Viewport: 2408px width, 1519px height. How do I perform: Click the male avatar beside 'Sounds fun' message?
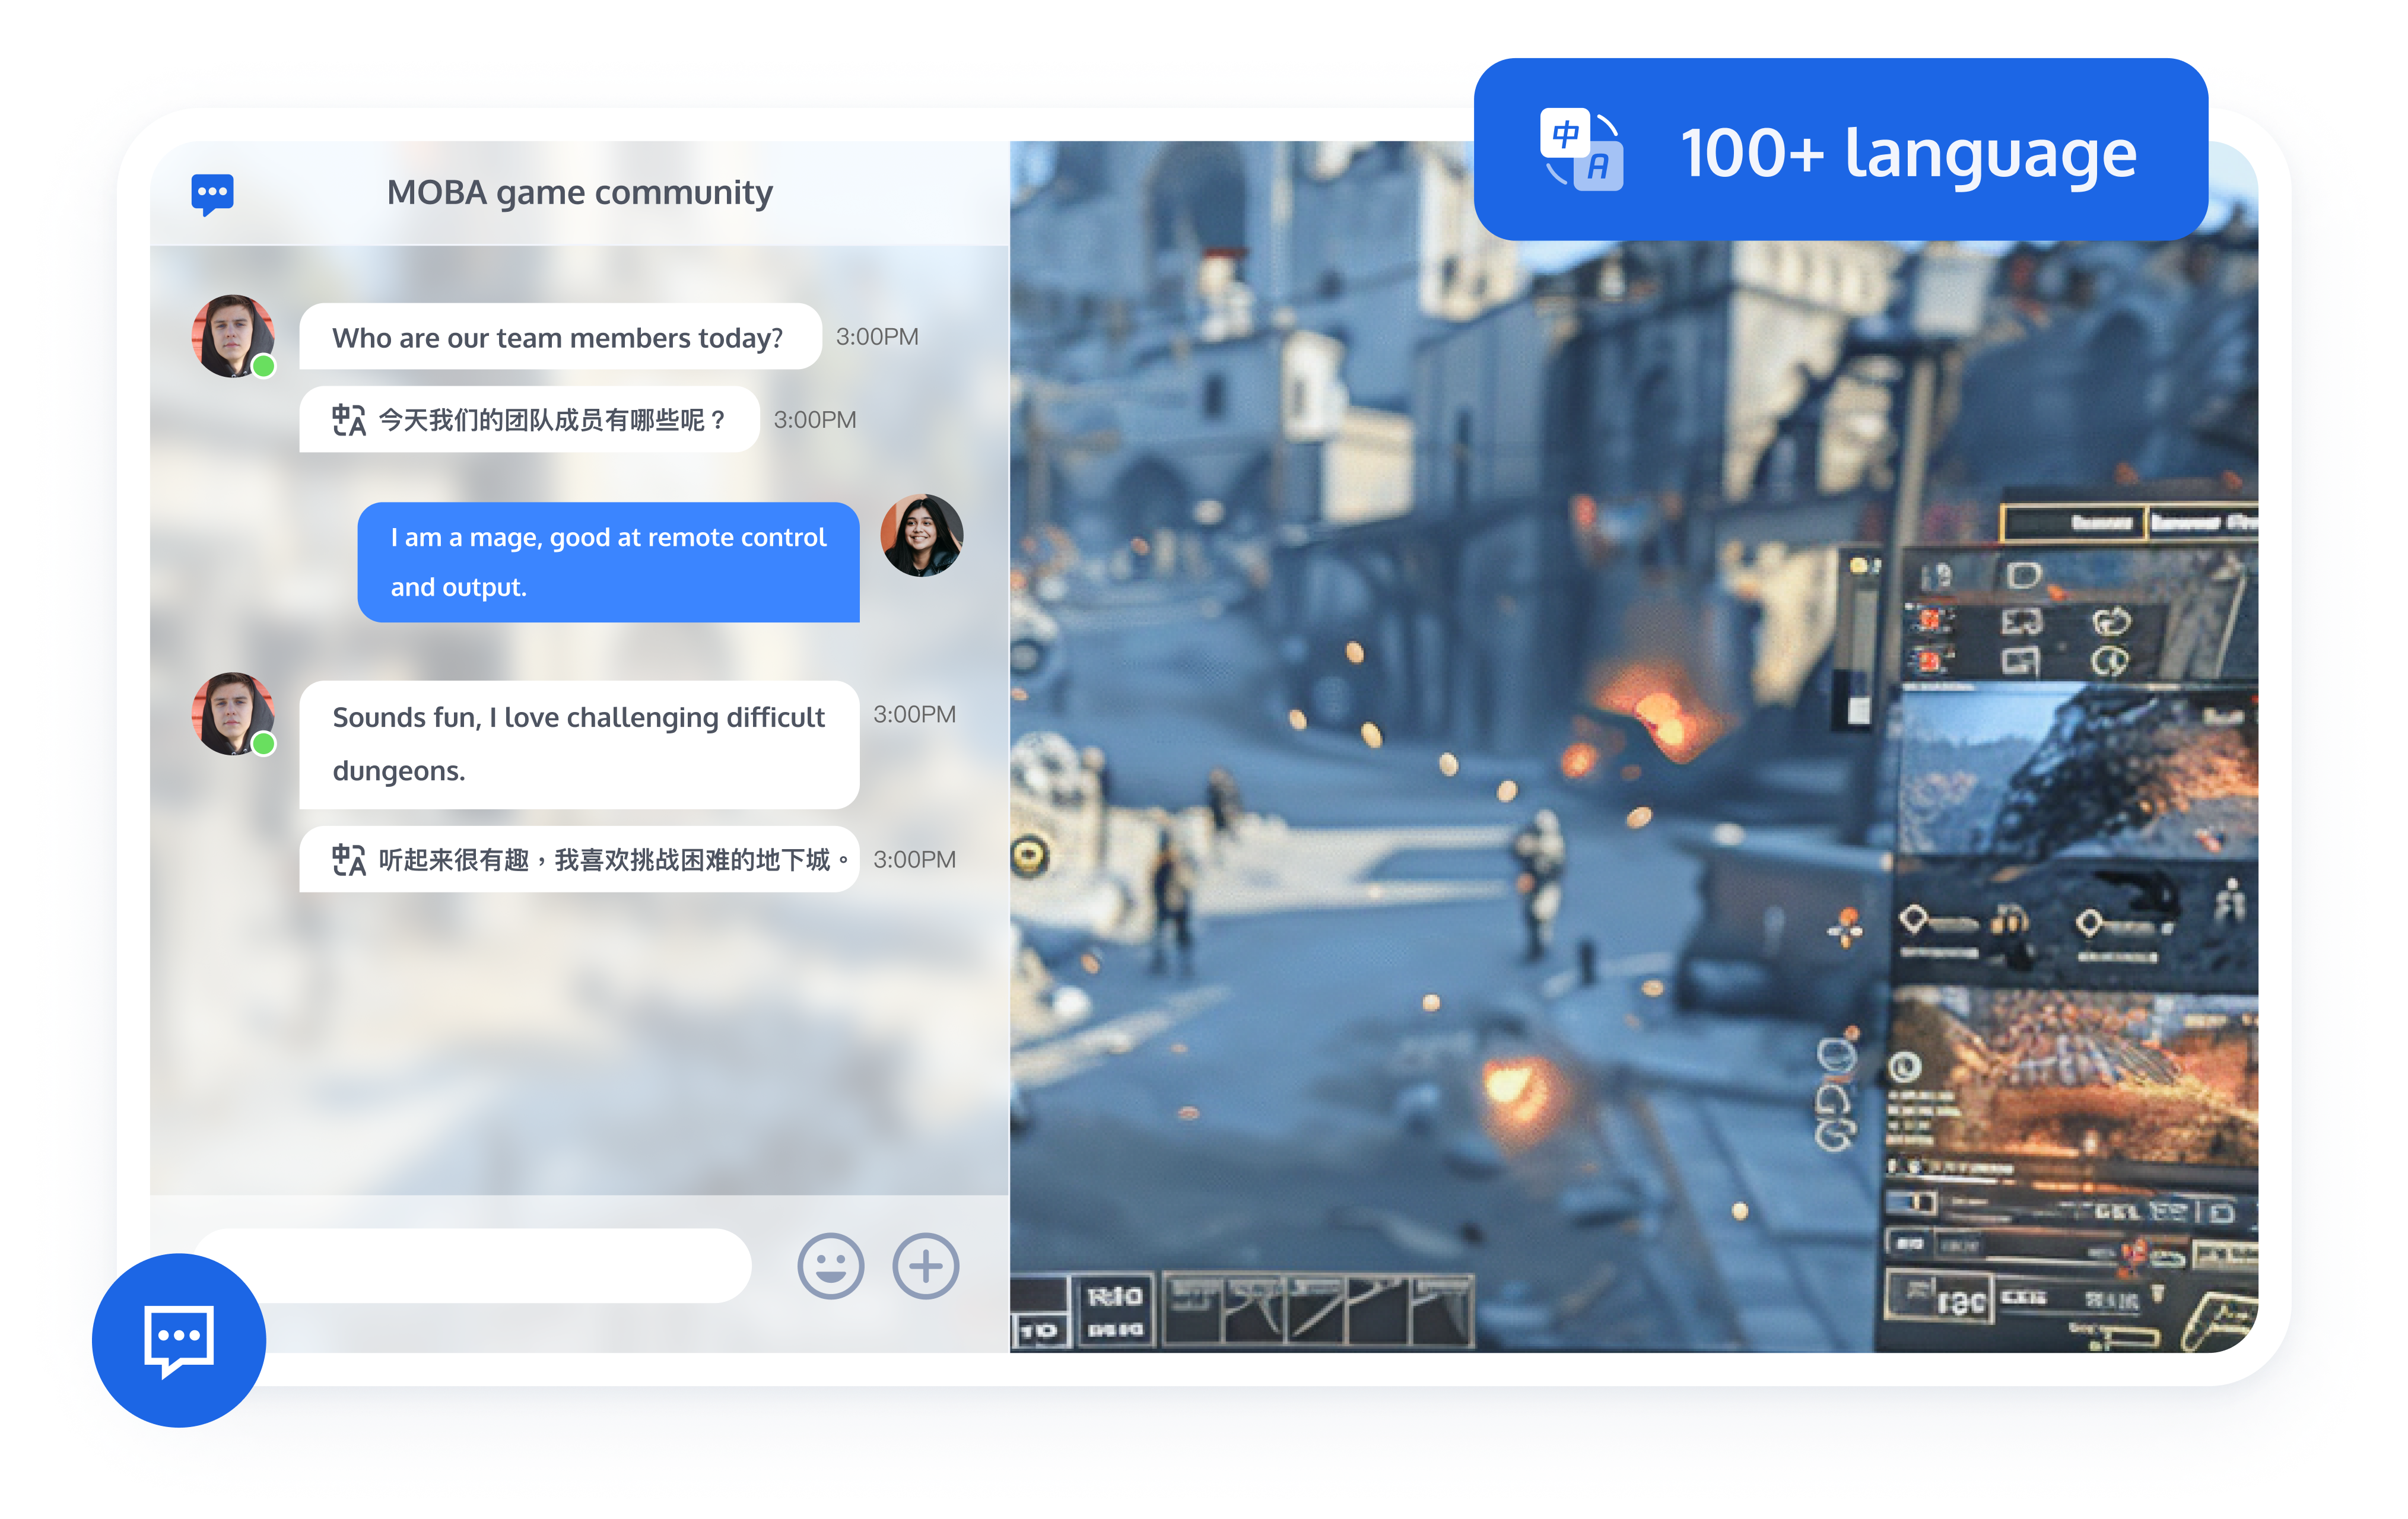tap(232, 714)
